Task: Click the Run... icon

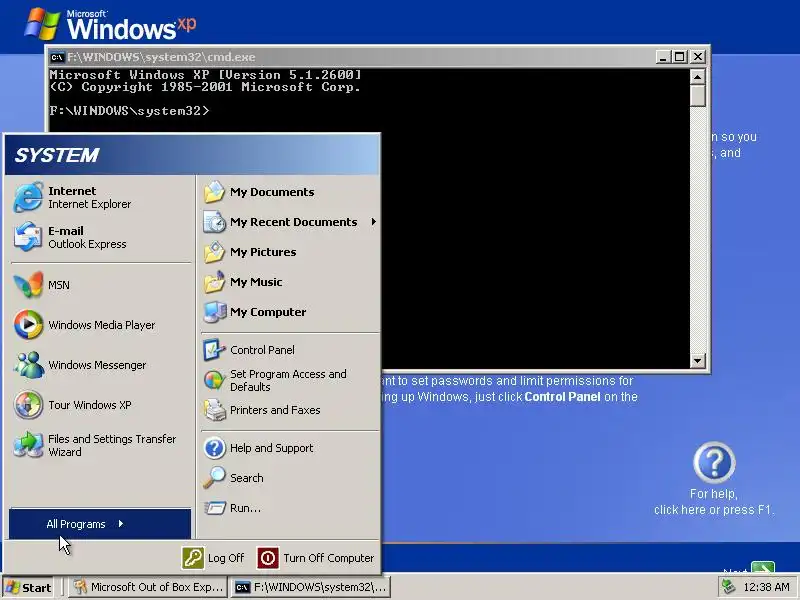Action: pos(214,508)
